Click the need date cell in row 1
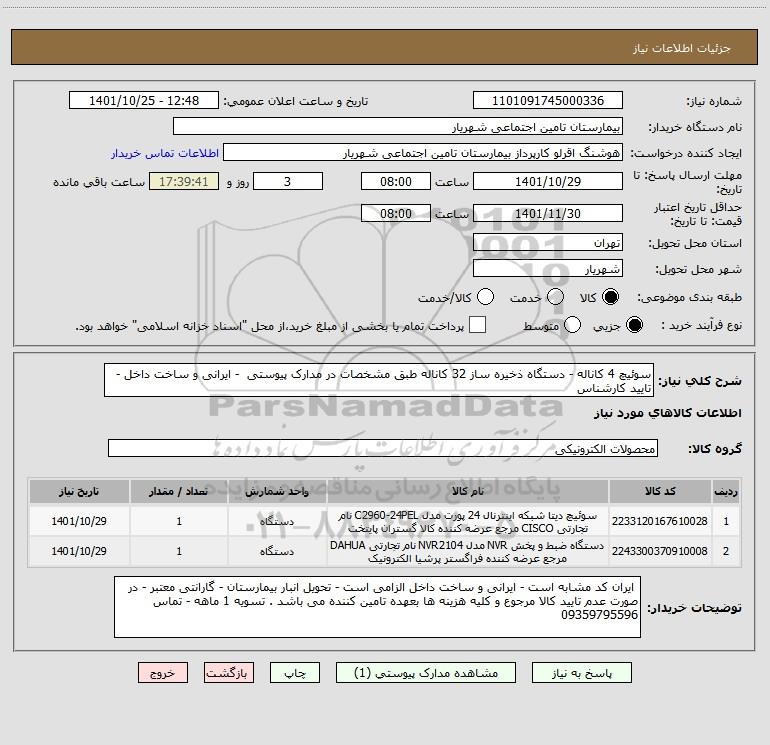 (x=79, y=522)
